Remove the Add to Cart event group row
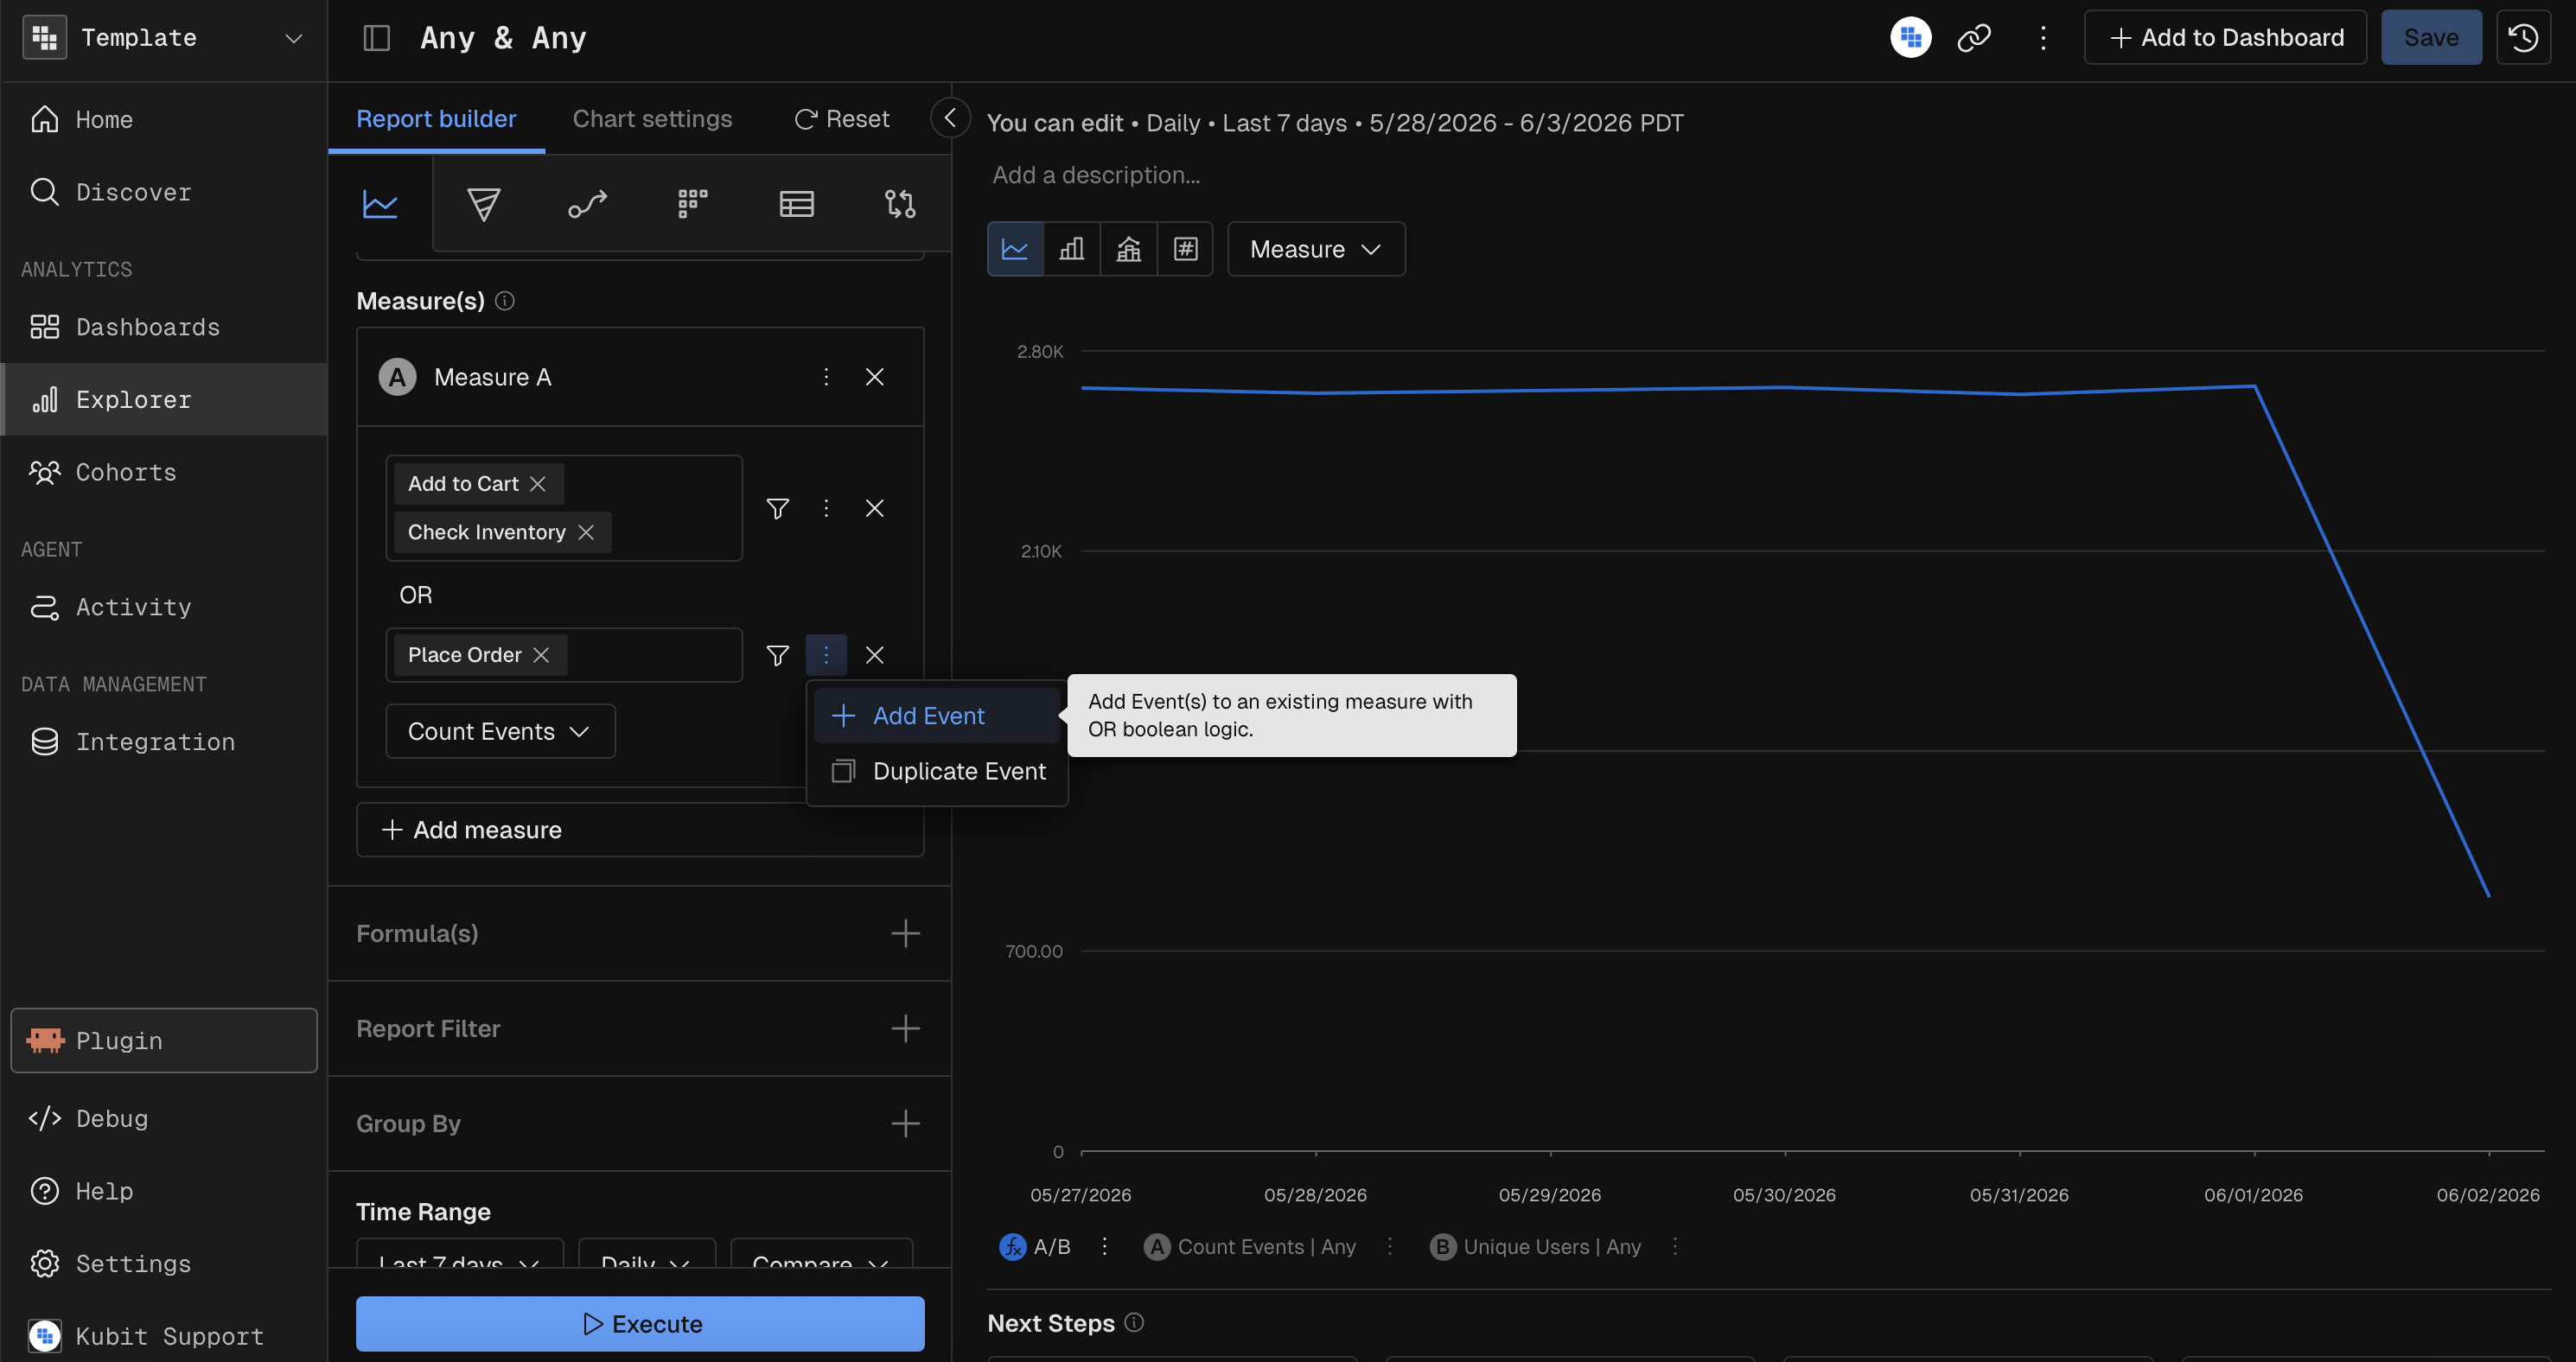The width and height of the screenshot is (2576, 1362). 874,508
